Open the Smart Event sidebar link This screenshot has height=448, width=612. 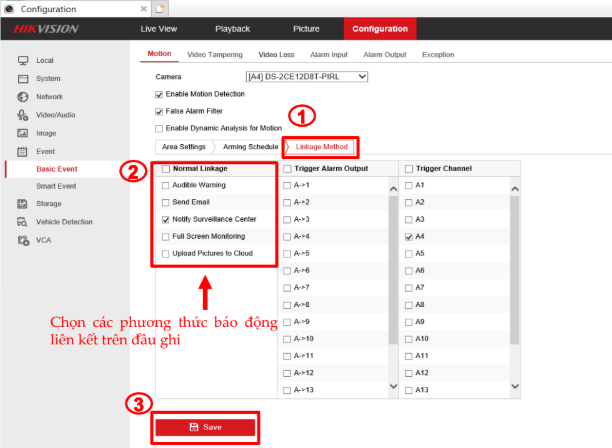tap(56, 186)
